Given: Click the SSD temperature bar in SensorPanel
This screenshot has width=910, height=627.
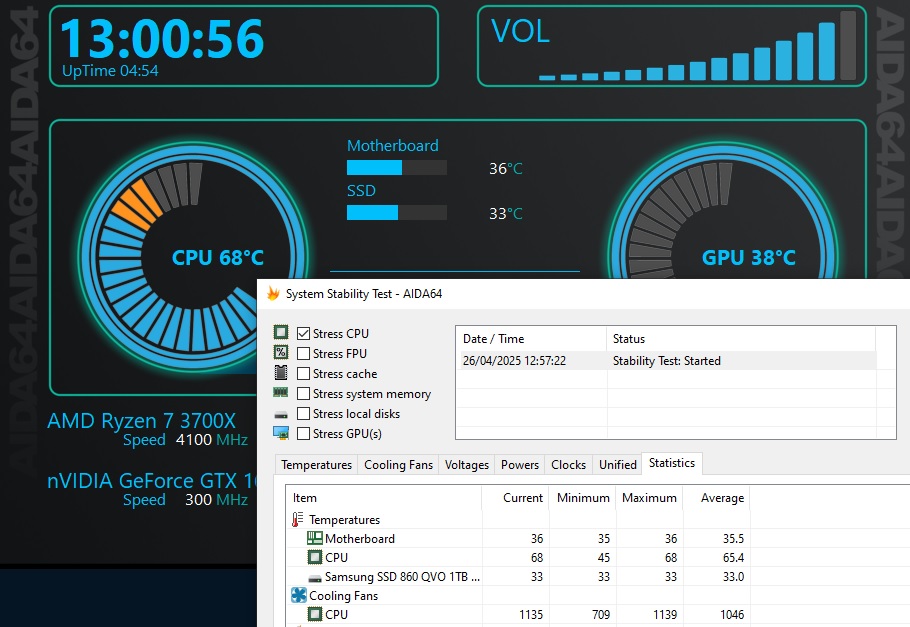Looking at the screenshot, I should pyautogui.click(x=397, y=213).
